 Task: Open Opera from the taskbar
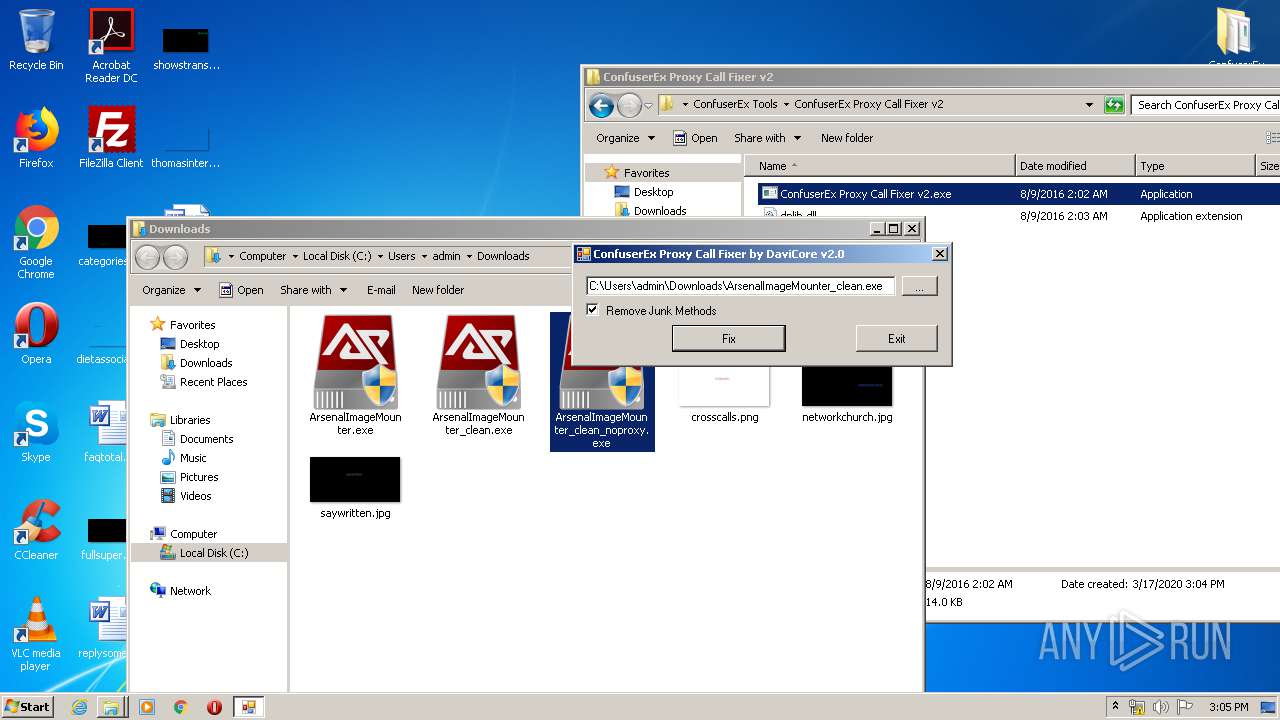tap(214, 707)
